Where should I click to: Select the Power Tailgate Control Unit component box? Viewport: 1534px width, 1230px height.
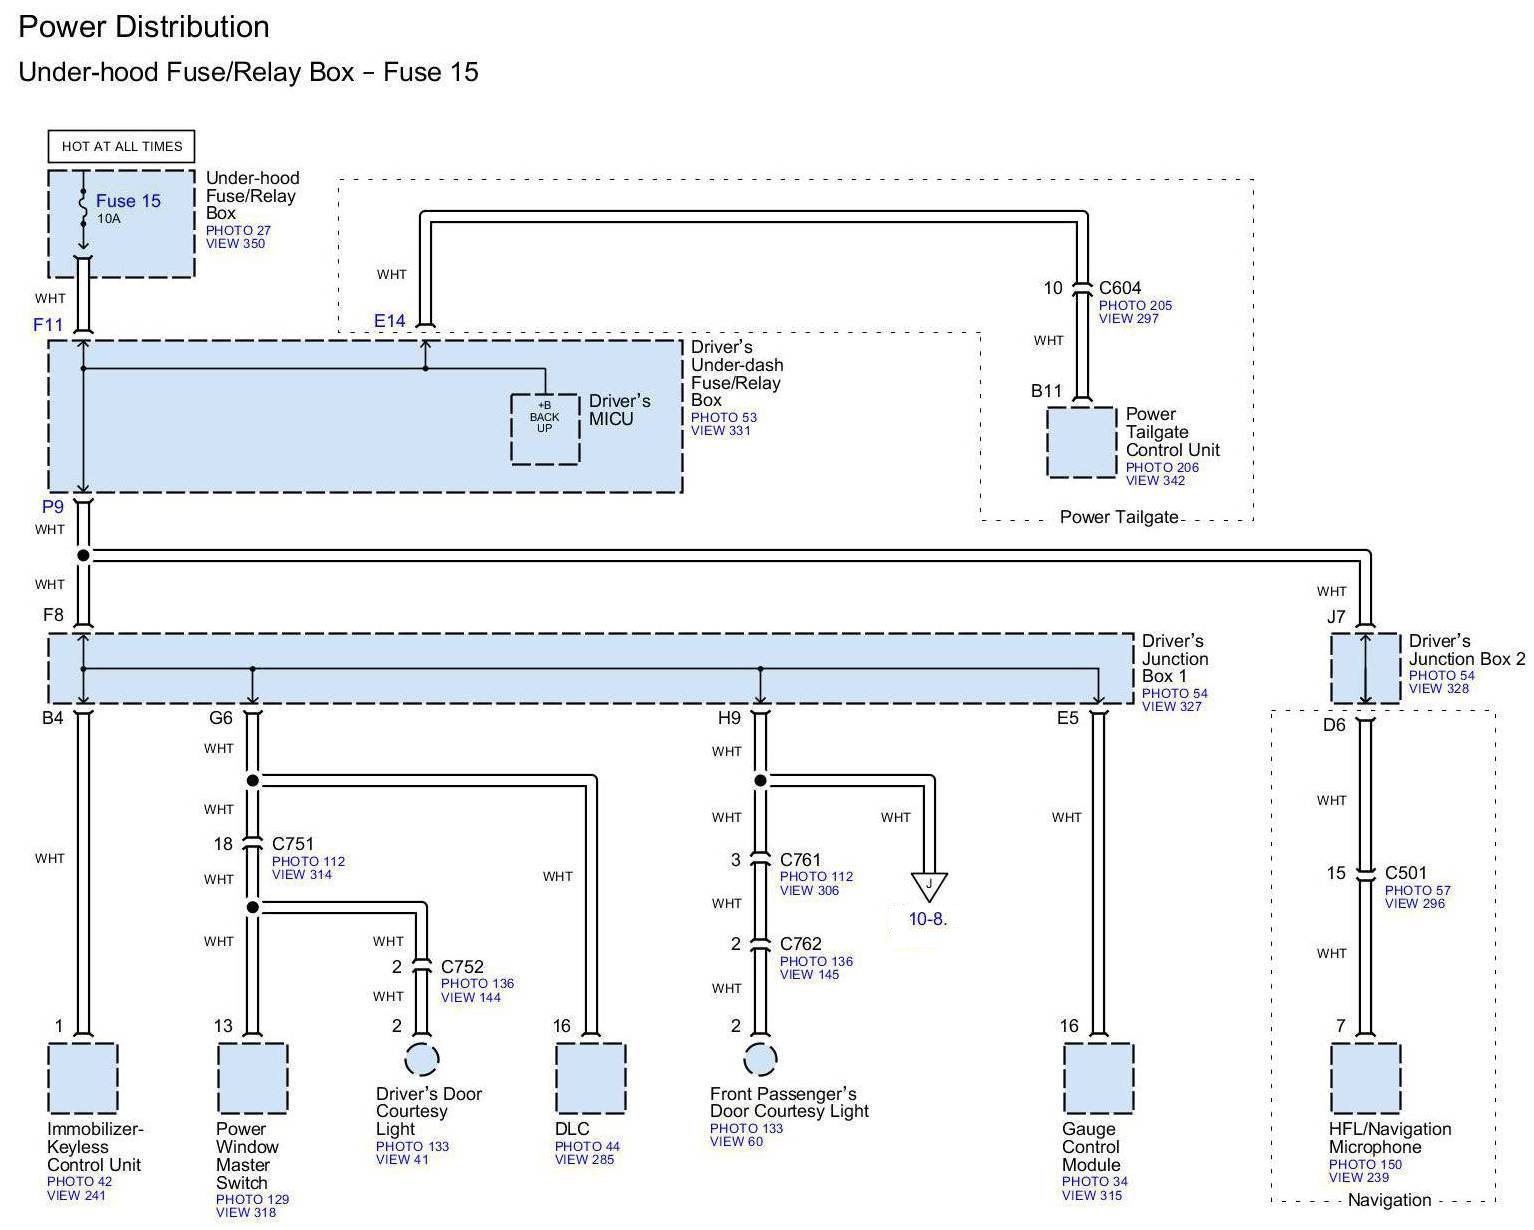click(1080, 442)
